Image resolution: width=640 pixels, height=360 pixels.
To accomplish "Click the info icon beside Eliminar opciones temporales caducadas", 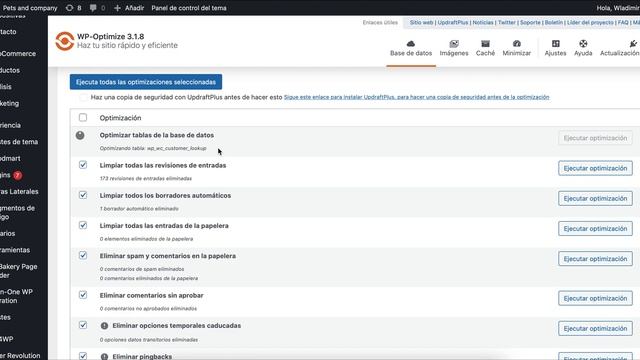I will pos(104,326).
